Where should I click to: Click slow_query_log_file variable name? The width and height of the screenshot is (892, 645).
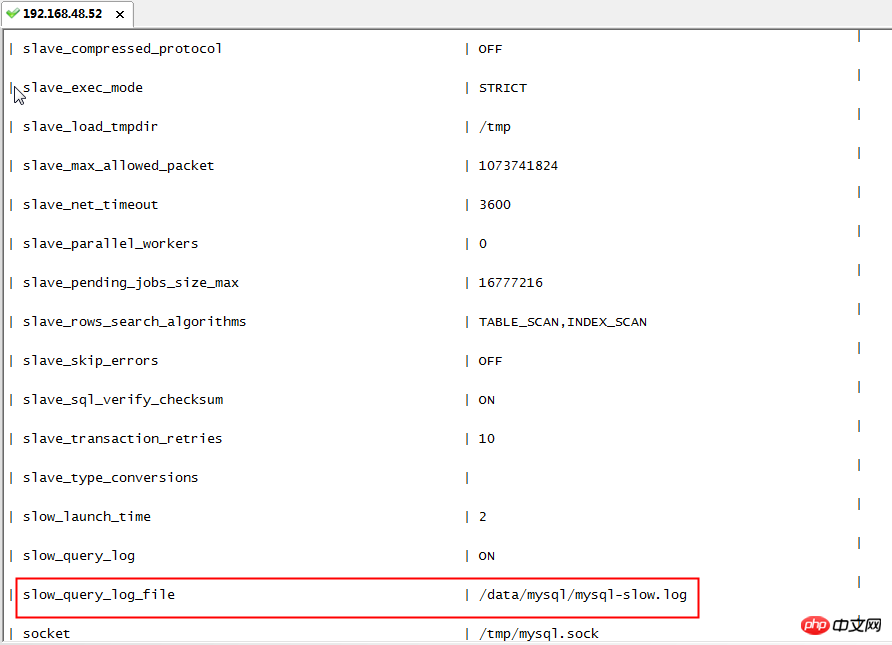(x=99, y=595)
